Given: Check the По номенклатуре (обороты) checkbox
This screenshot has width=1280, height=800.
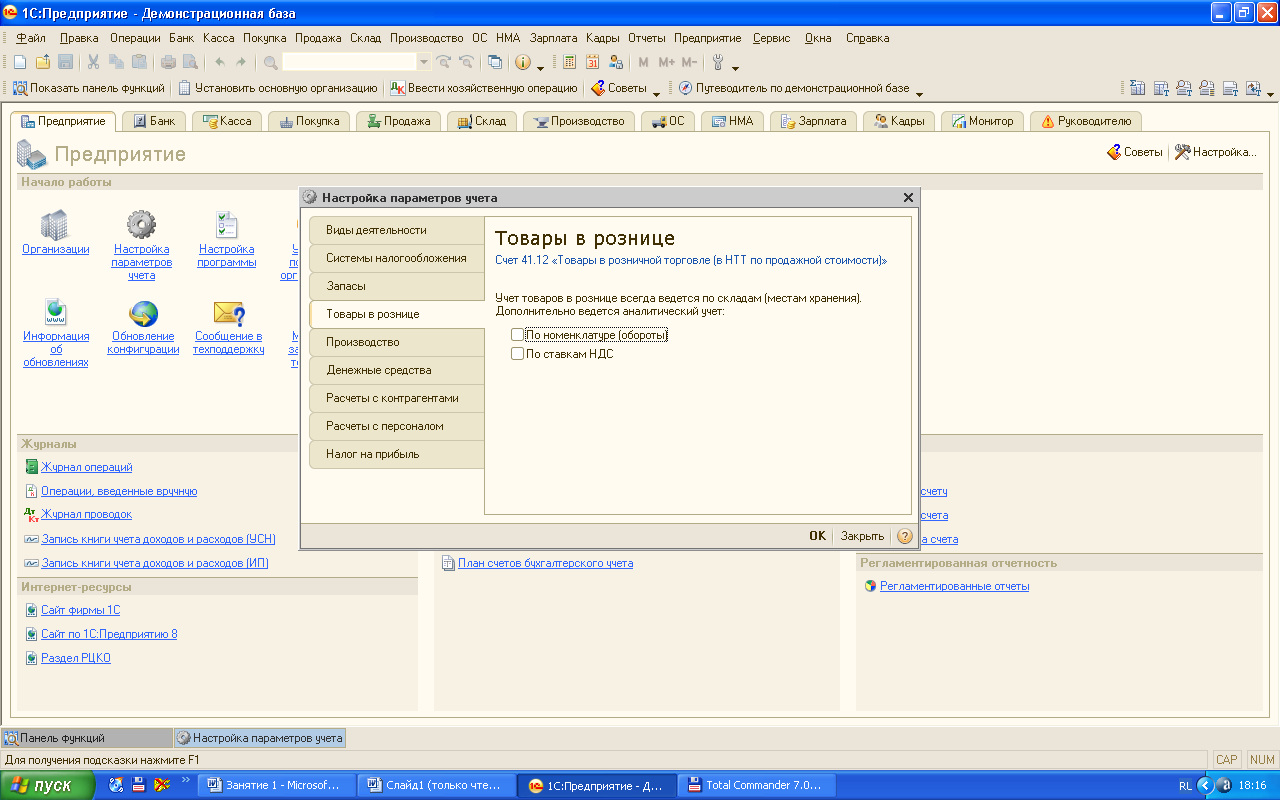Looking at the screenshot, I should [517, 335].
